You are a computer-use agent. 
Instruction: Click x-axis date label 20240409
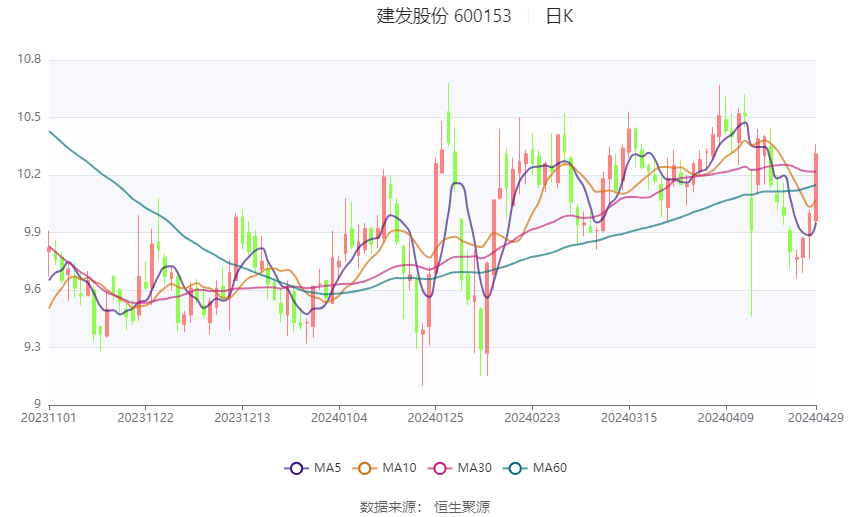(x=725, y=418)
